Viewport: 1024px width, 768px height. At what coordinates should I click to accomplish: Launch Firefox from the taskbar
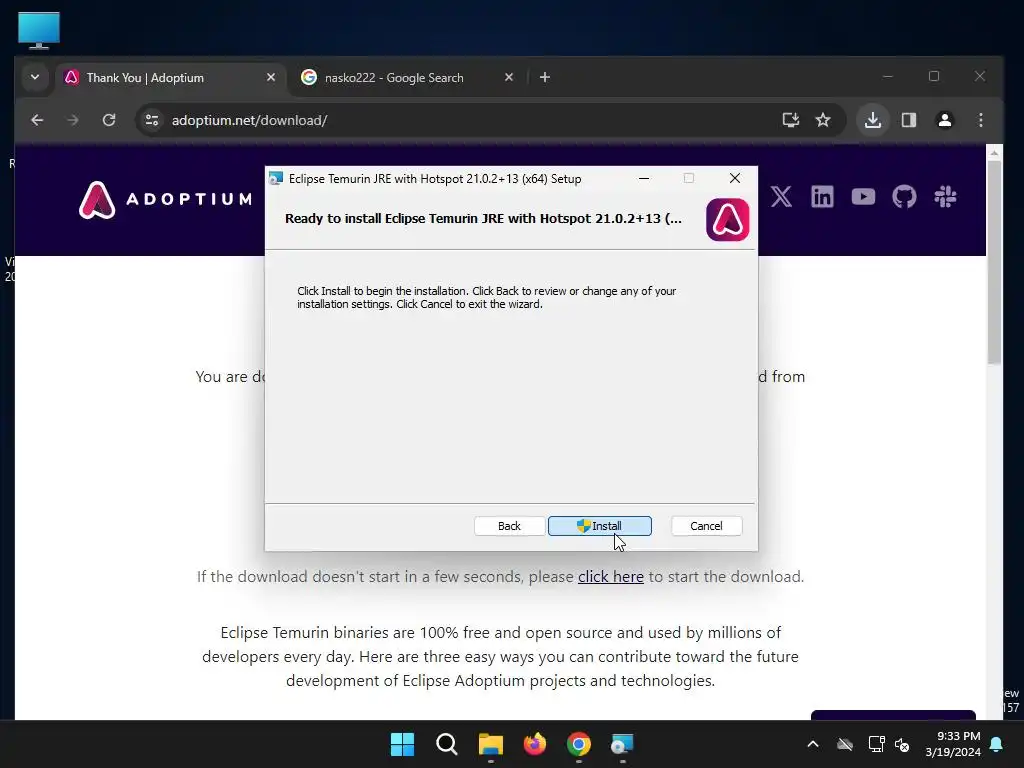pos(535,744)
